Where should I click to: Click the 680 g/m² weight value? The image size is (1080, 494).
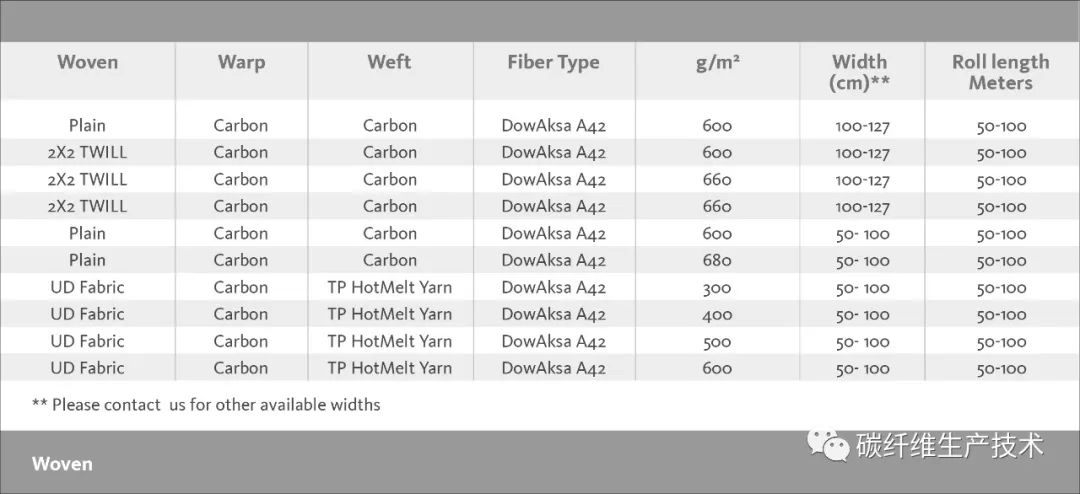tap(717, 260)
